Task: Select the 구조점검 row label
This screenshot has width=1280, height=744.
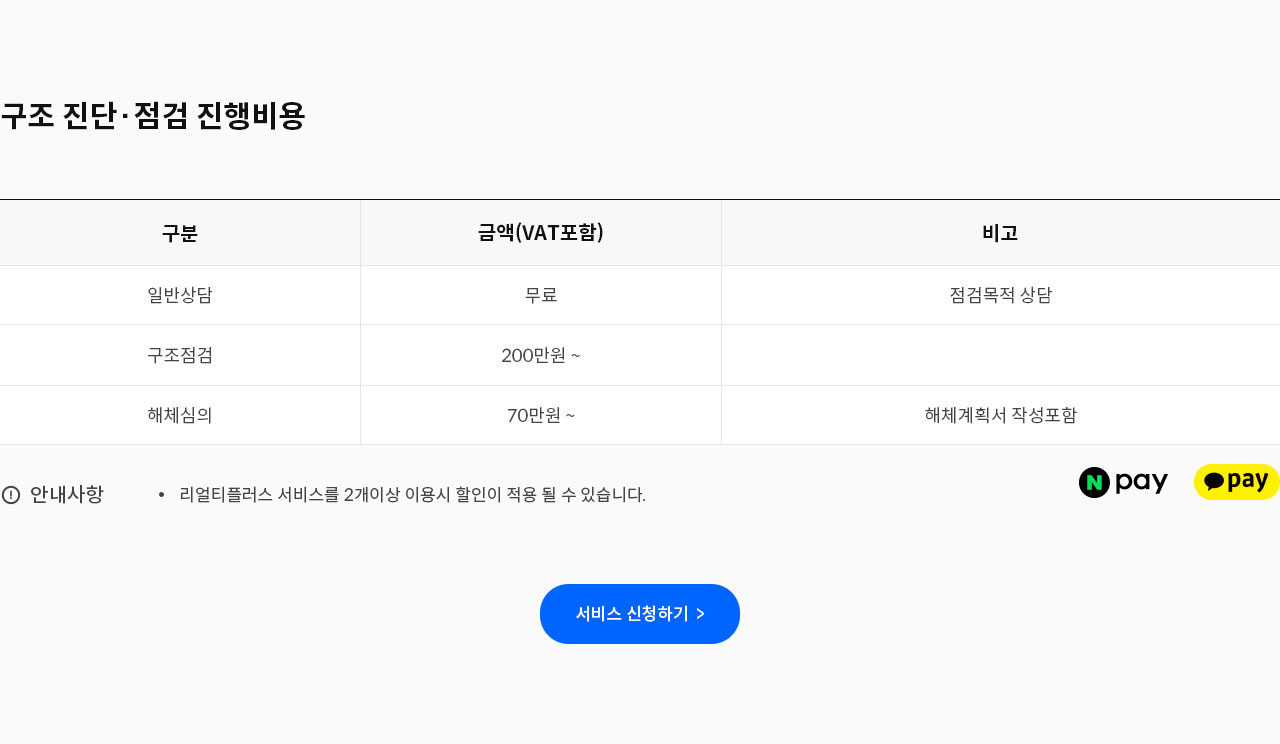Action: [180, 355]
